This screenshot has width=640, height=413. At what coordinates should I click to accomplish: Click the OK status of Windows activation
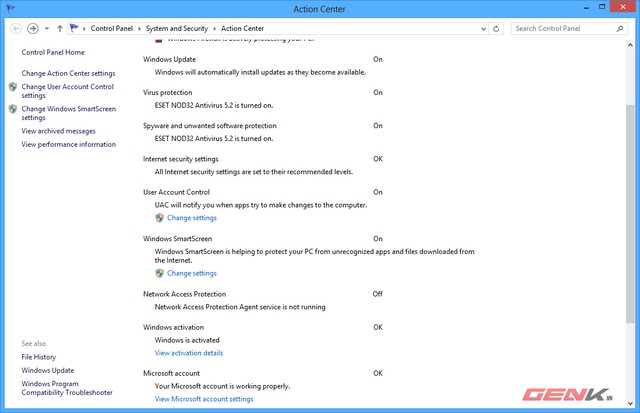coord(378,327)
